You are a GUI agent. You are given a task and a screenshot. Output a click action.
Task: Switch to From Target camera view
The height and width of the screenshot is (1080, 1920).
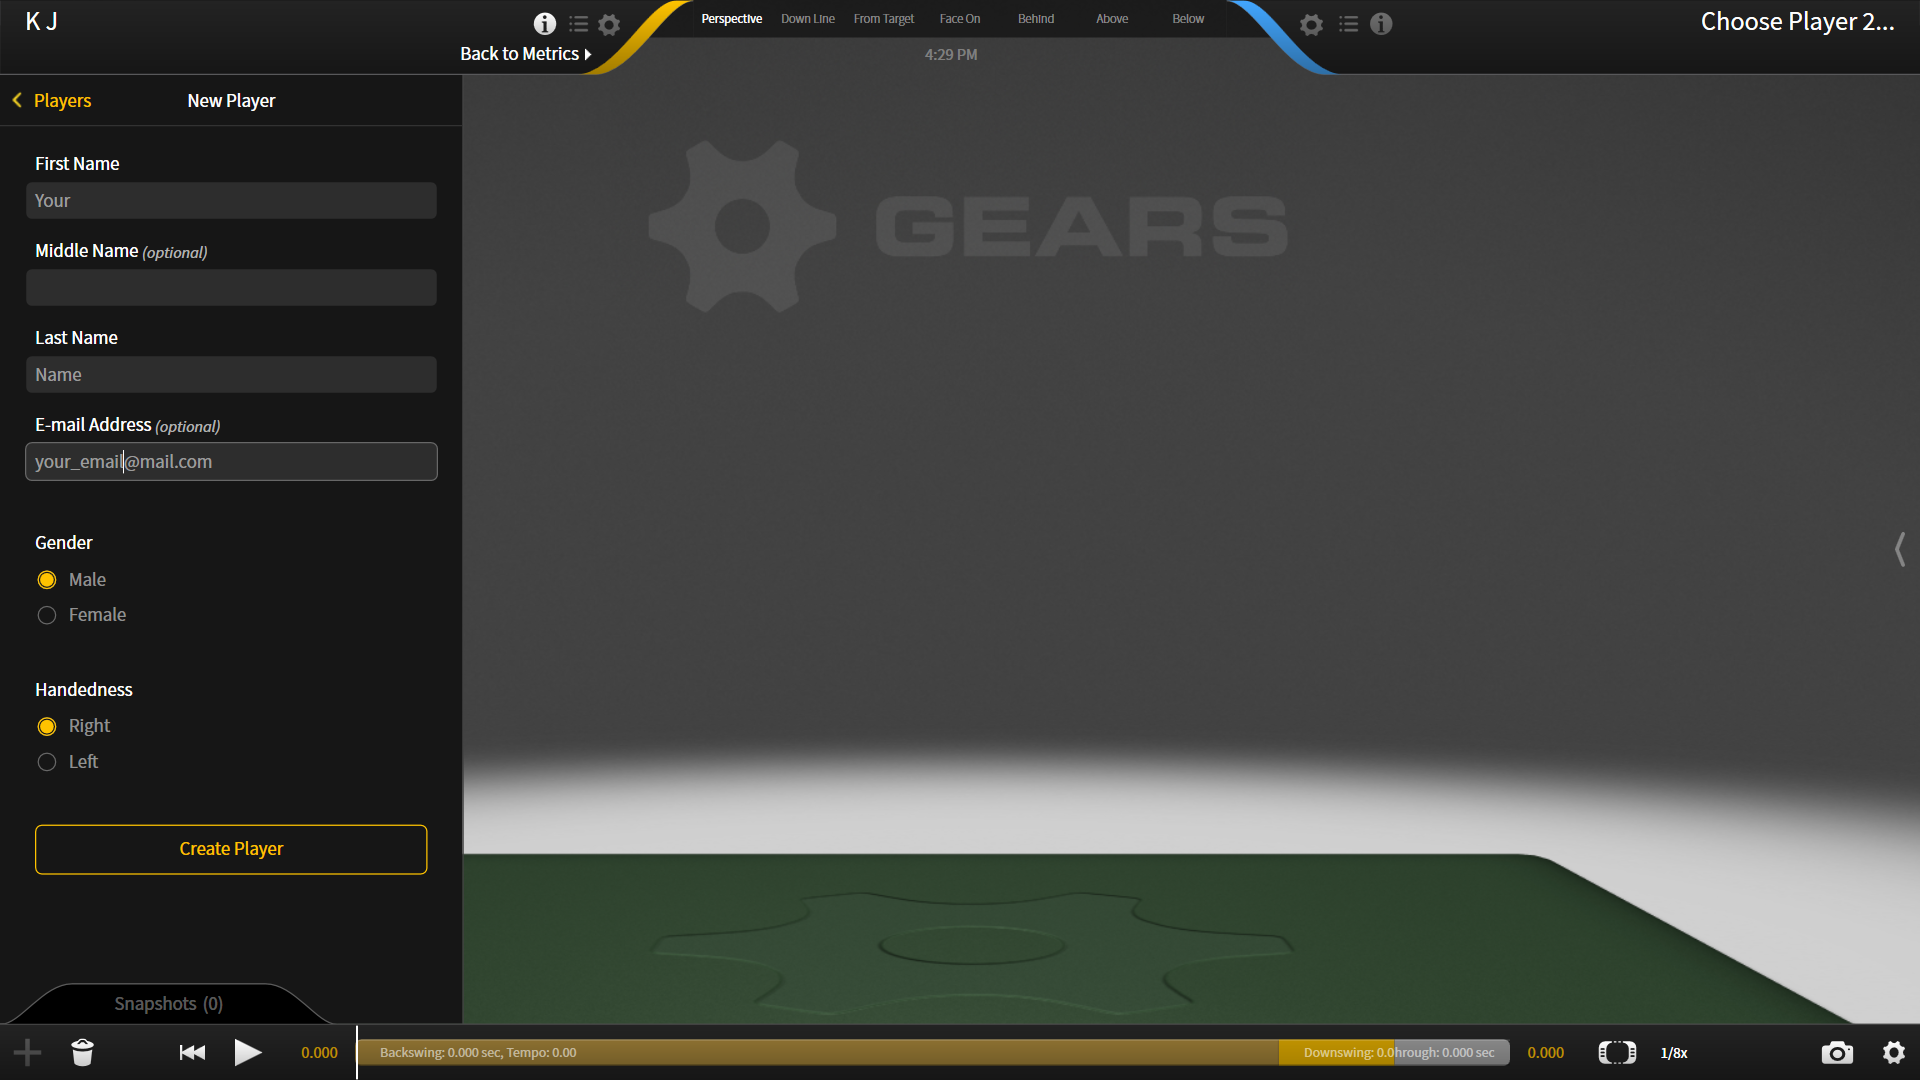click(x=884, y=19)
